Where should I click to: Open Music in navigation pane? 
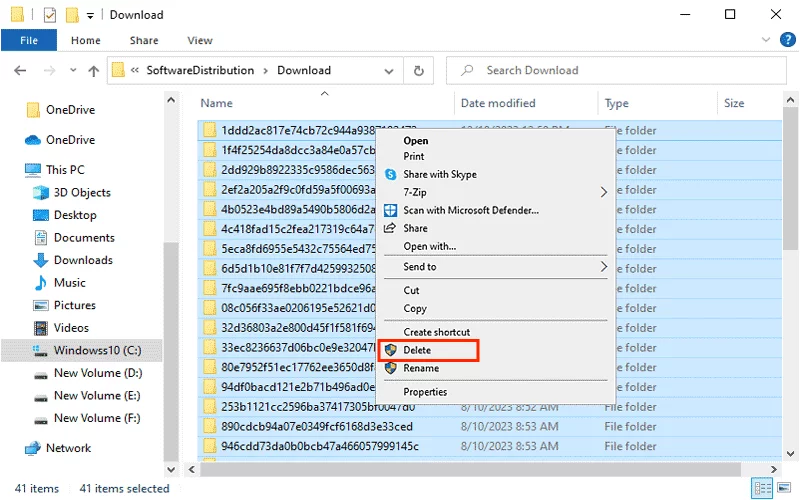(60, 283)
